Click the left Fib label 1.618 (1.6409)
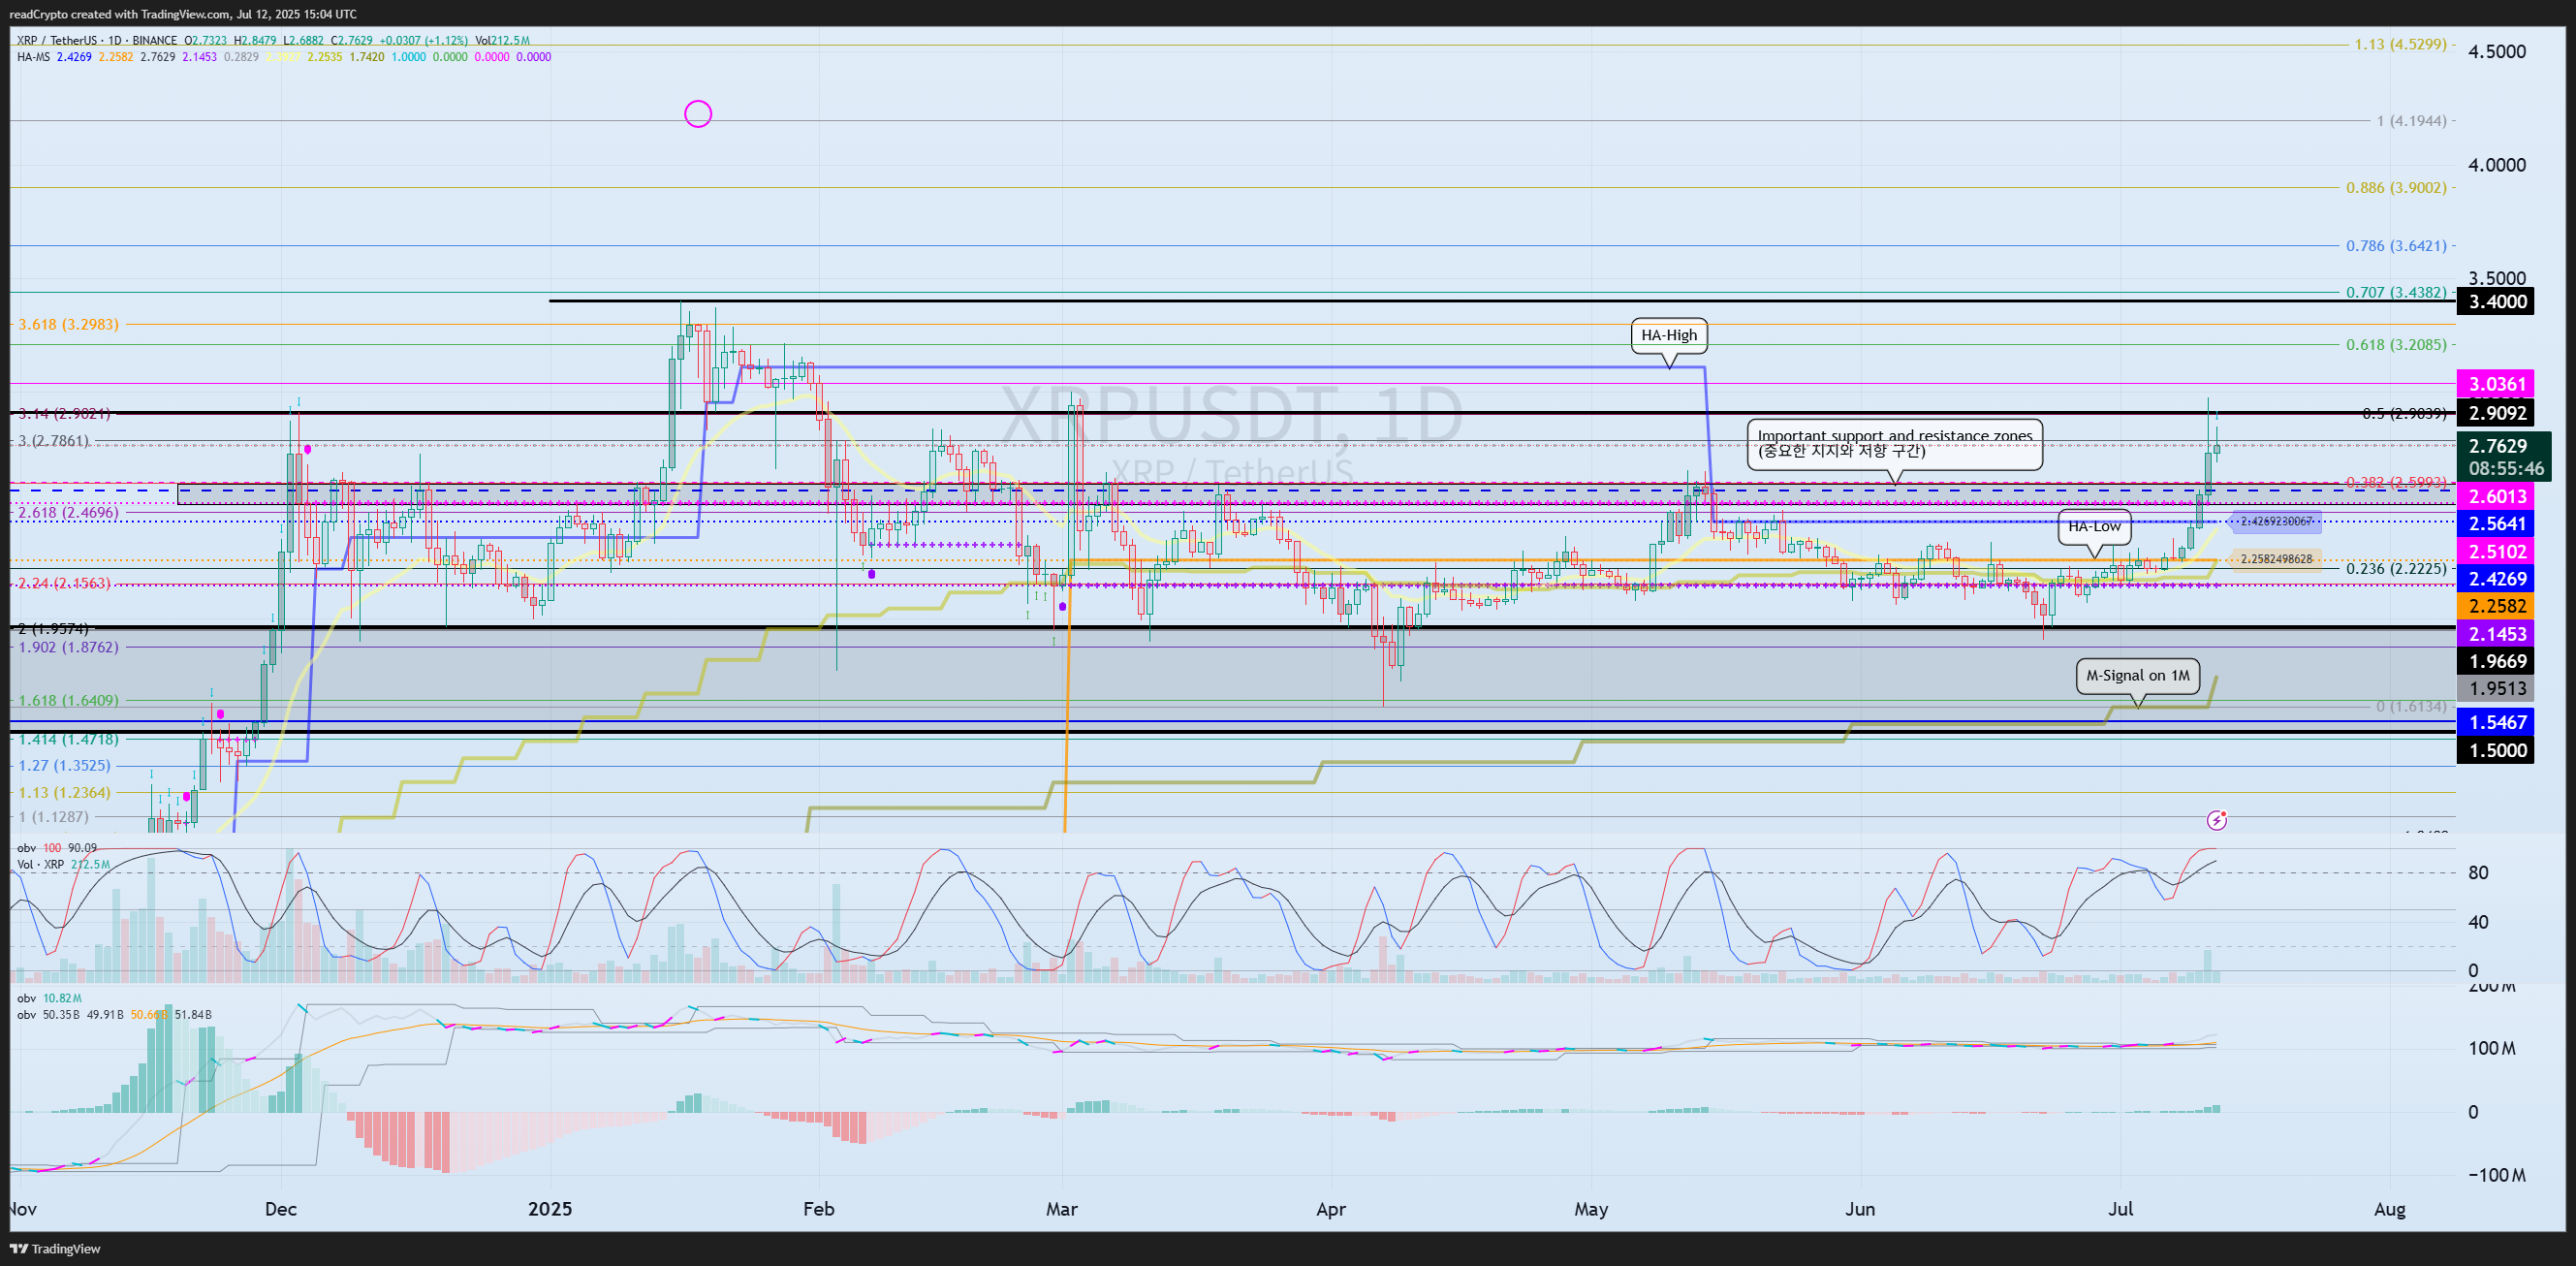The height and width of the screenshot is (1266, 2576). [x=68, y=700]
